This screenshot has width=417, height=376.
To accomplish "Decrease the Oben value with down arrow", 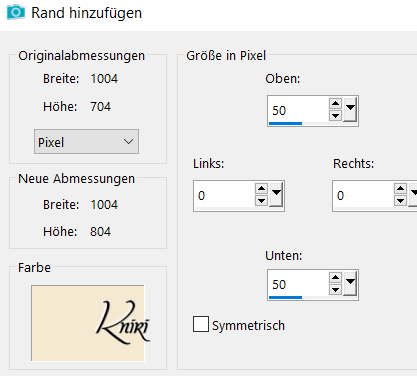I will click(x=335, y=116).
